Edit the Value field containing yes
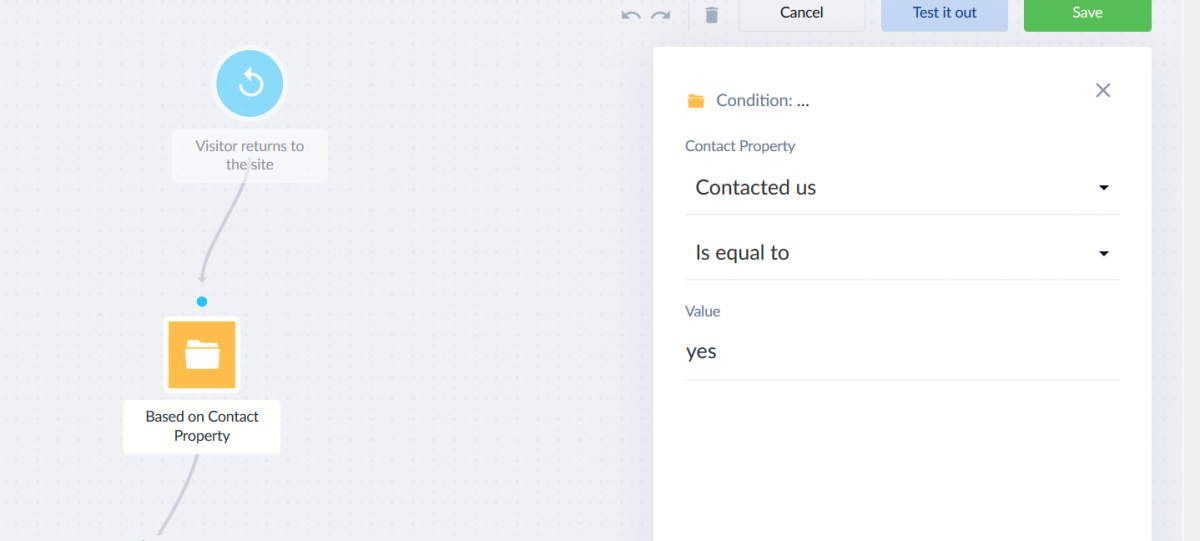The image size is (1200, 541). (x=902, y=352)
